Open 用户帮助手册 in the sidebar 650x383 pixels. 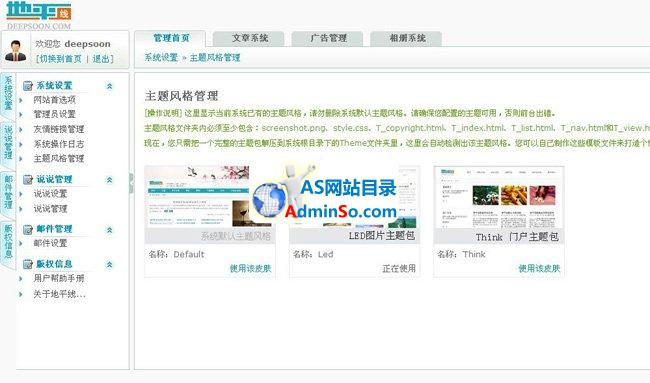click(59, 279)
